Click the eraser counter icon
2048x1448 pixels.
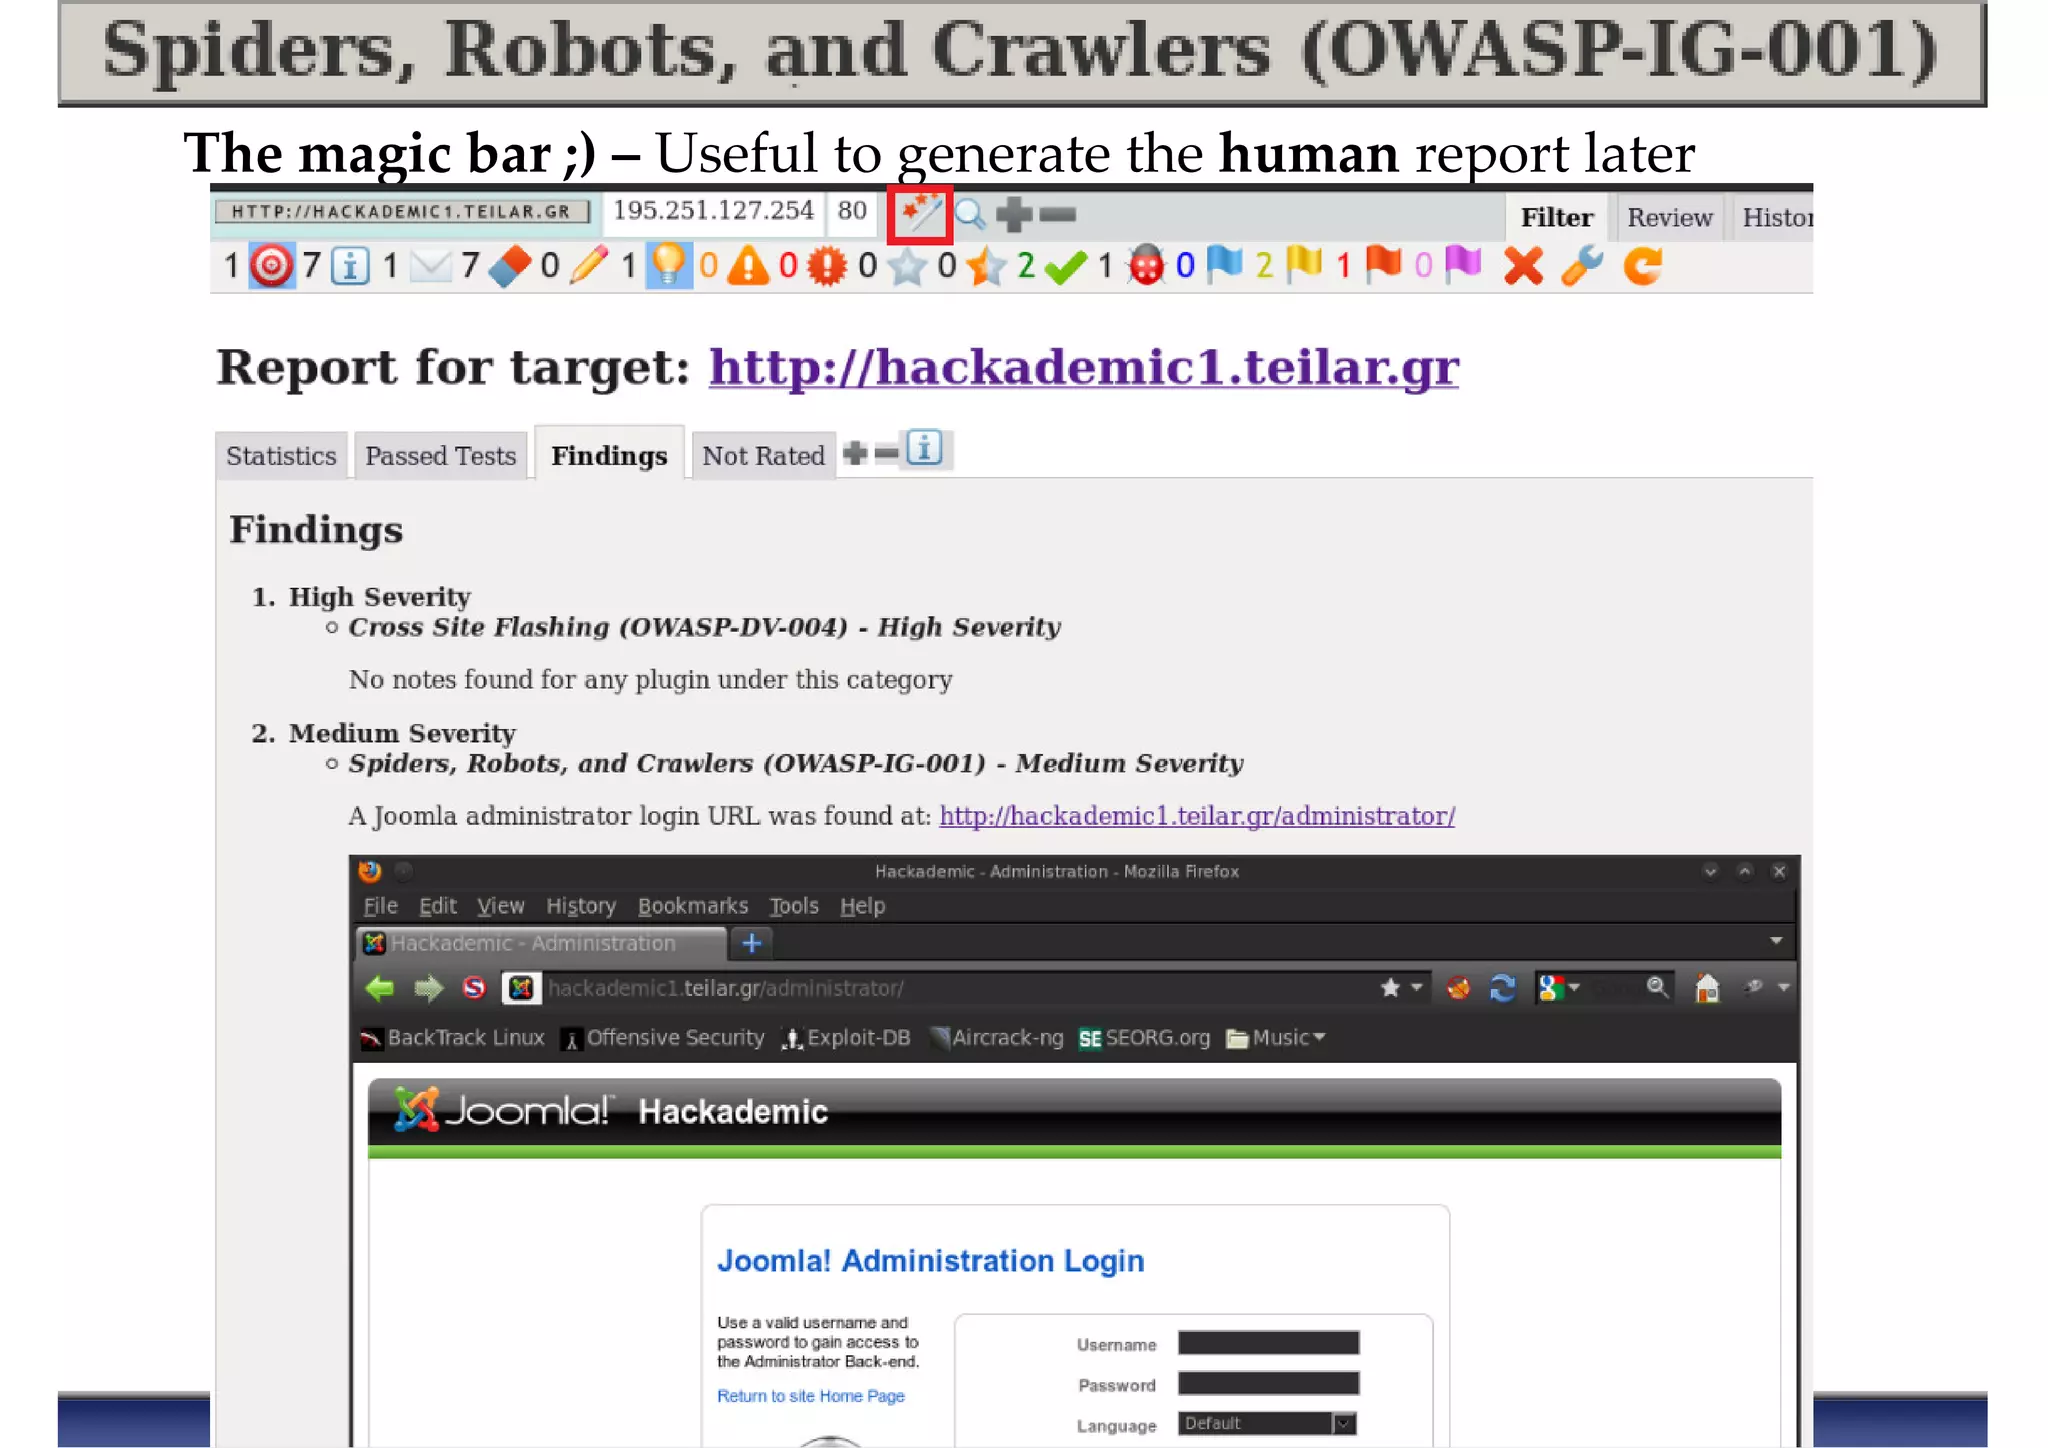[510, 266]
